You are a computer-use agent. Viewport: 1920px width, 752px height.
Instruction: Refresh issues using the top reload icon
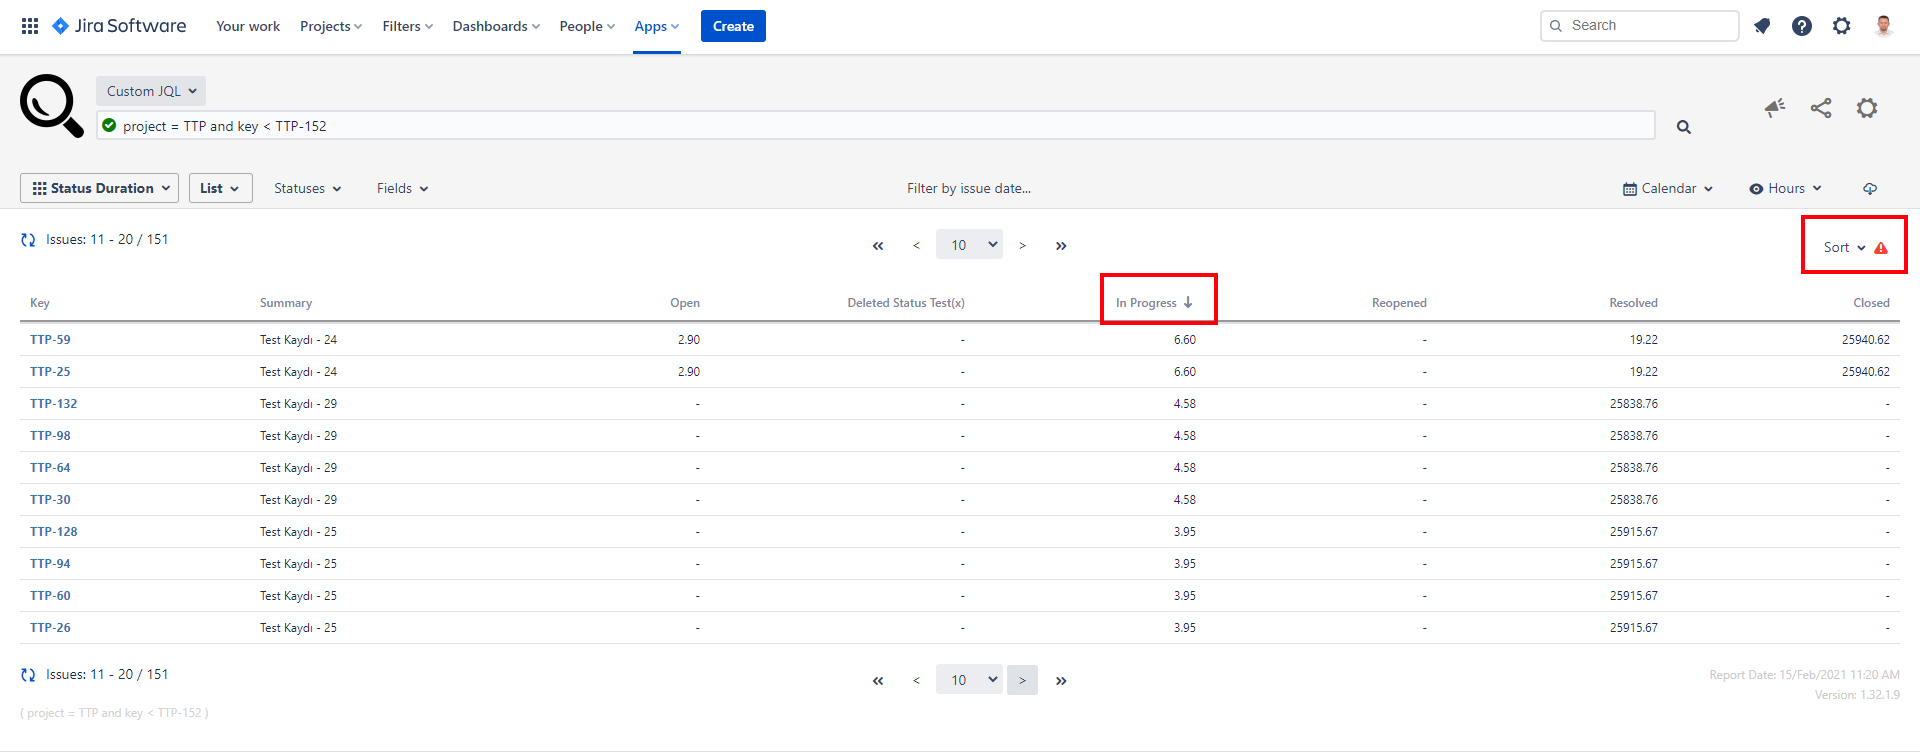coord(28,240)
